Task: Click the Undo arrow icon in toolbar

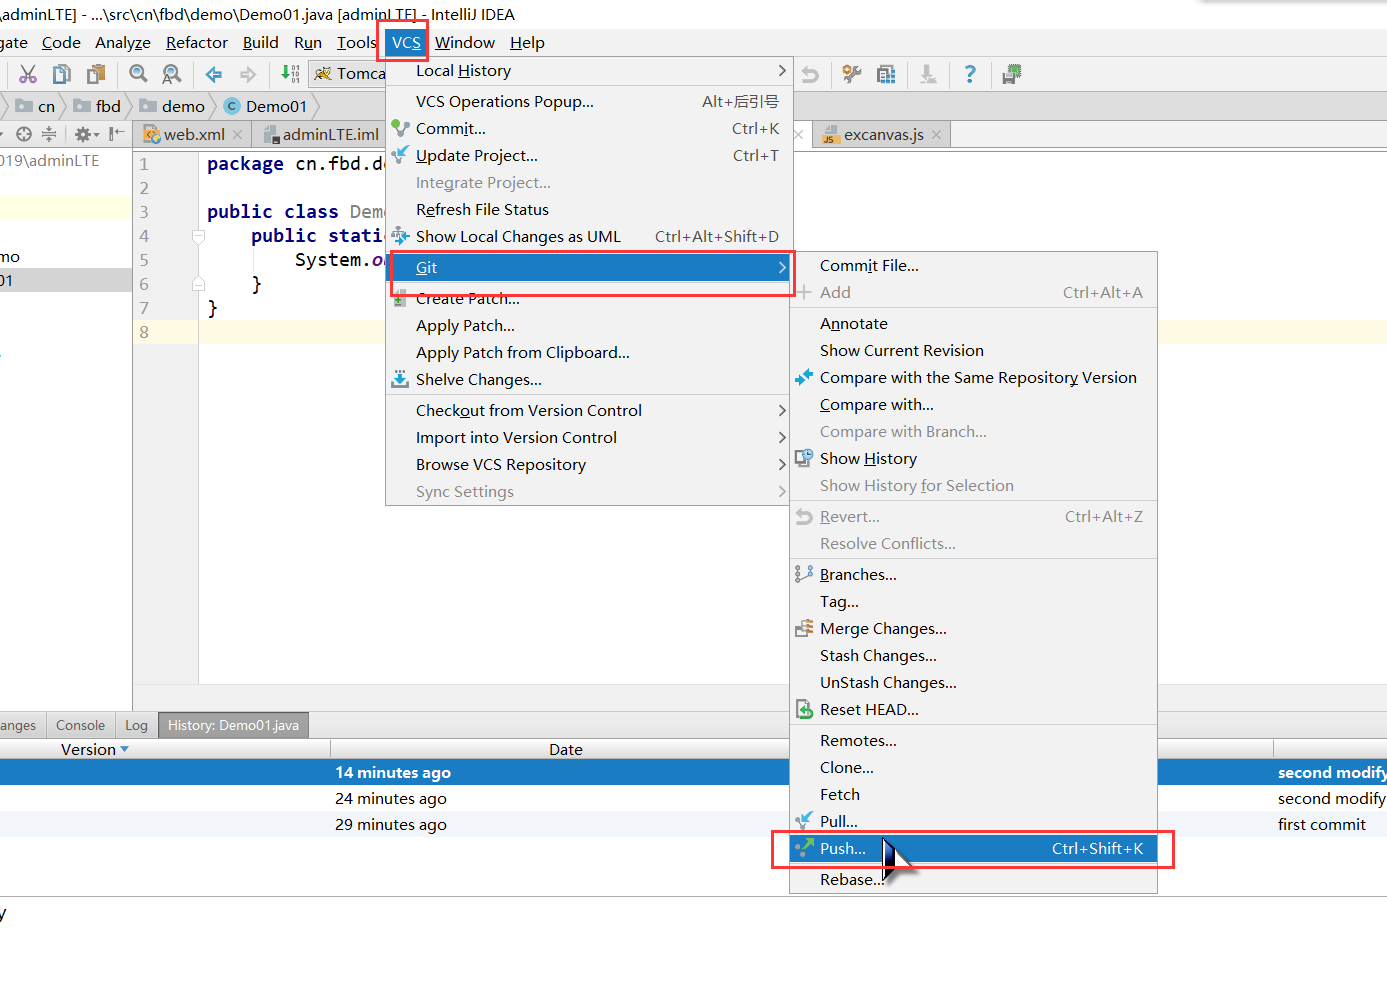Action: 808,74
